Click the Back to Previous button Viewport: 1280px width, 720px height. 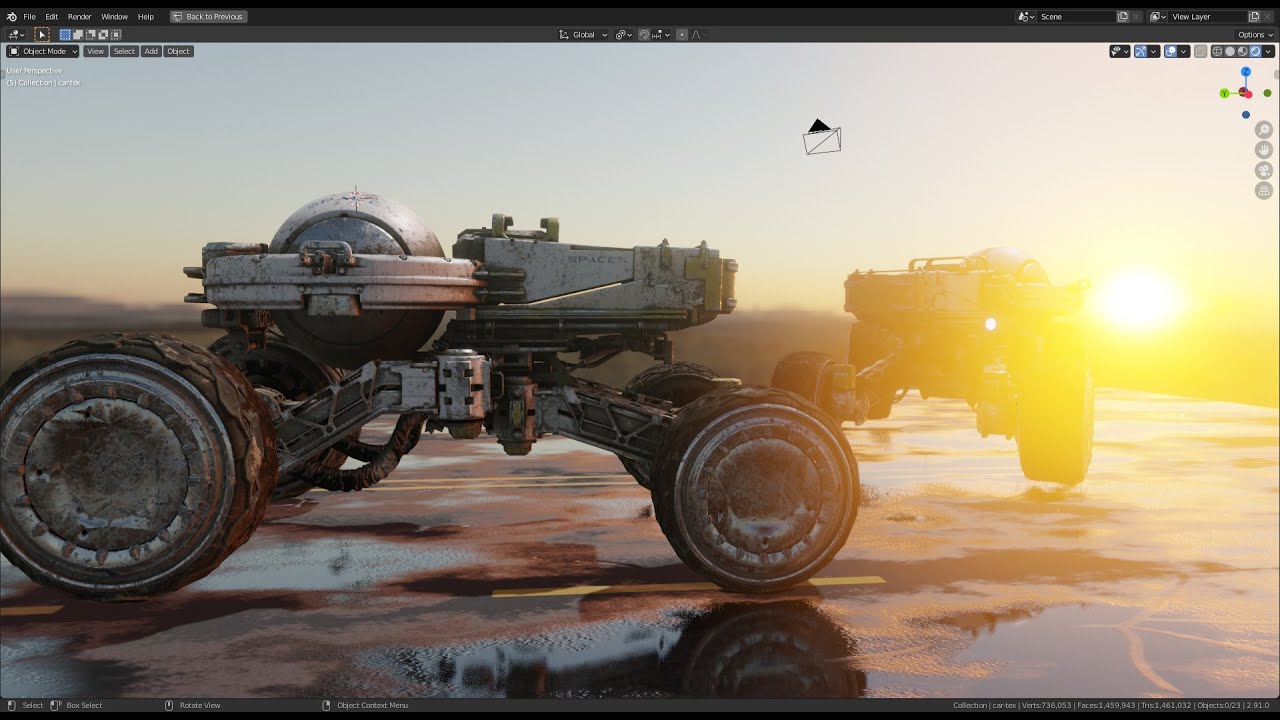click(209, 17)
